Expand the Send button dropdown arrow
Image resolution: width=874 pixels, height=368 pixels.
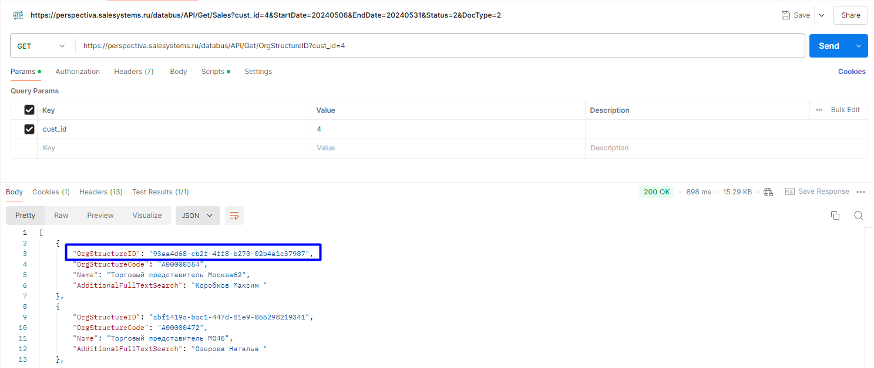[x=858, y=46]
